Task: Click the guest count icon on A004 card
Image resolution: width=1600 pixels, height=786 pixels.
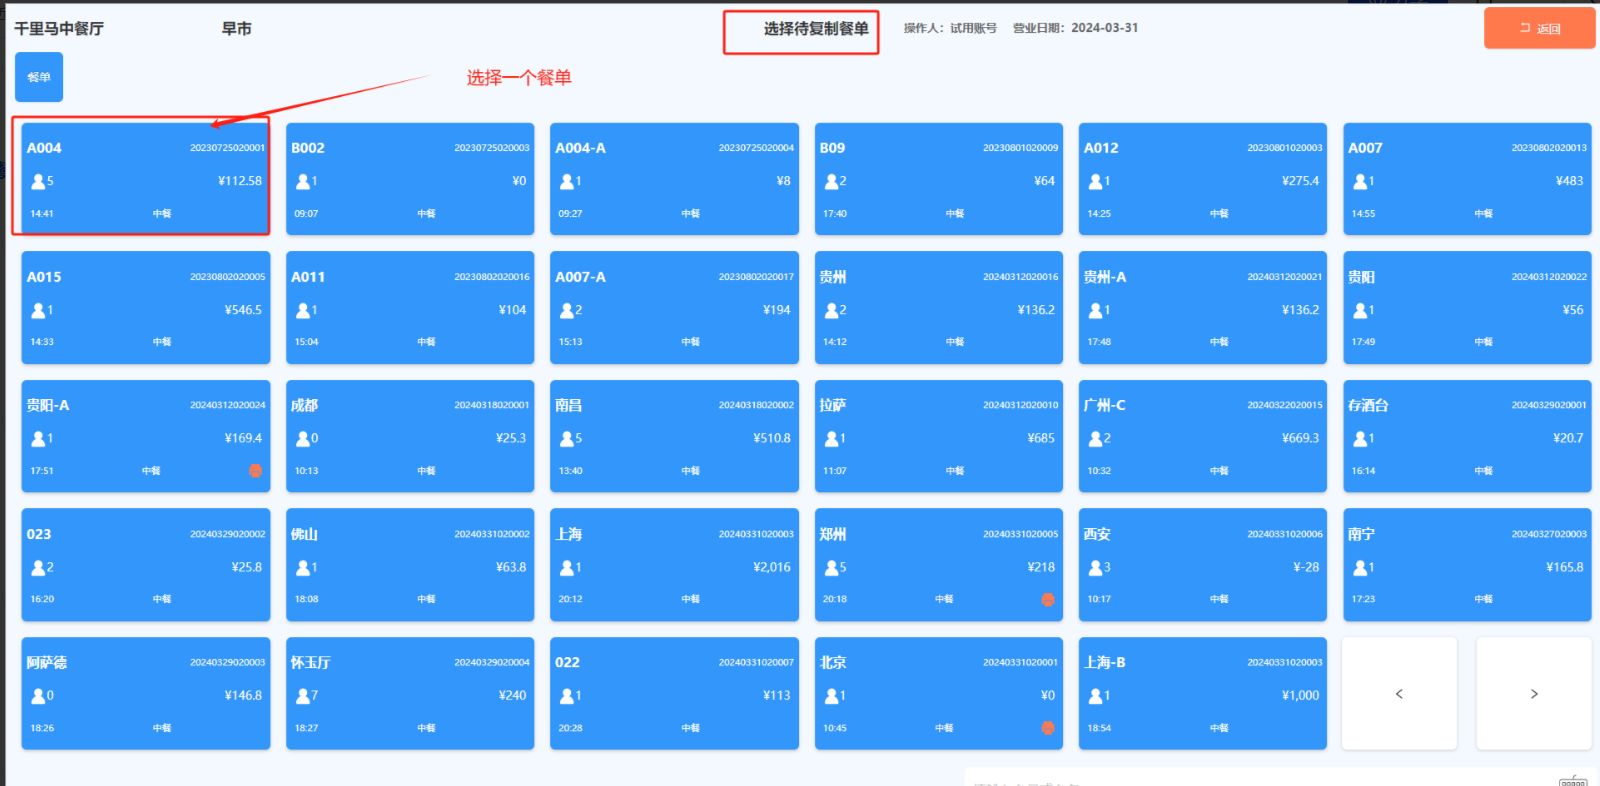Action: pyautogui.click(x=38, y=181)
